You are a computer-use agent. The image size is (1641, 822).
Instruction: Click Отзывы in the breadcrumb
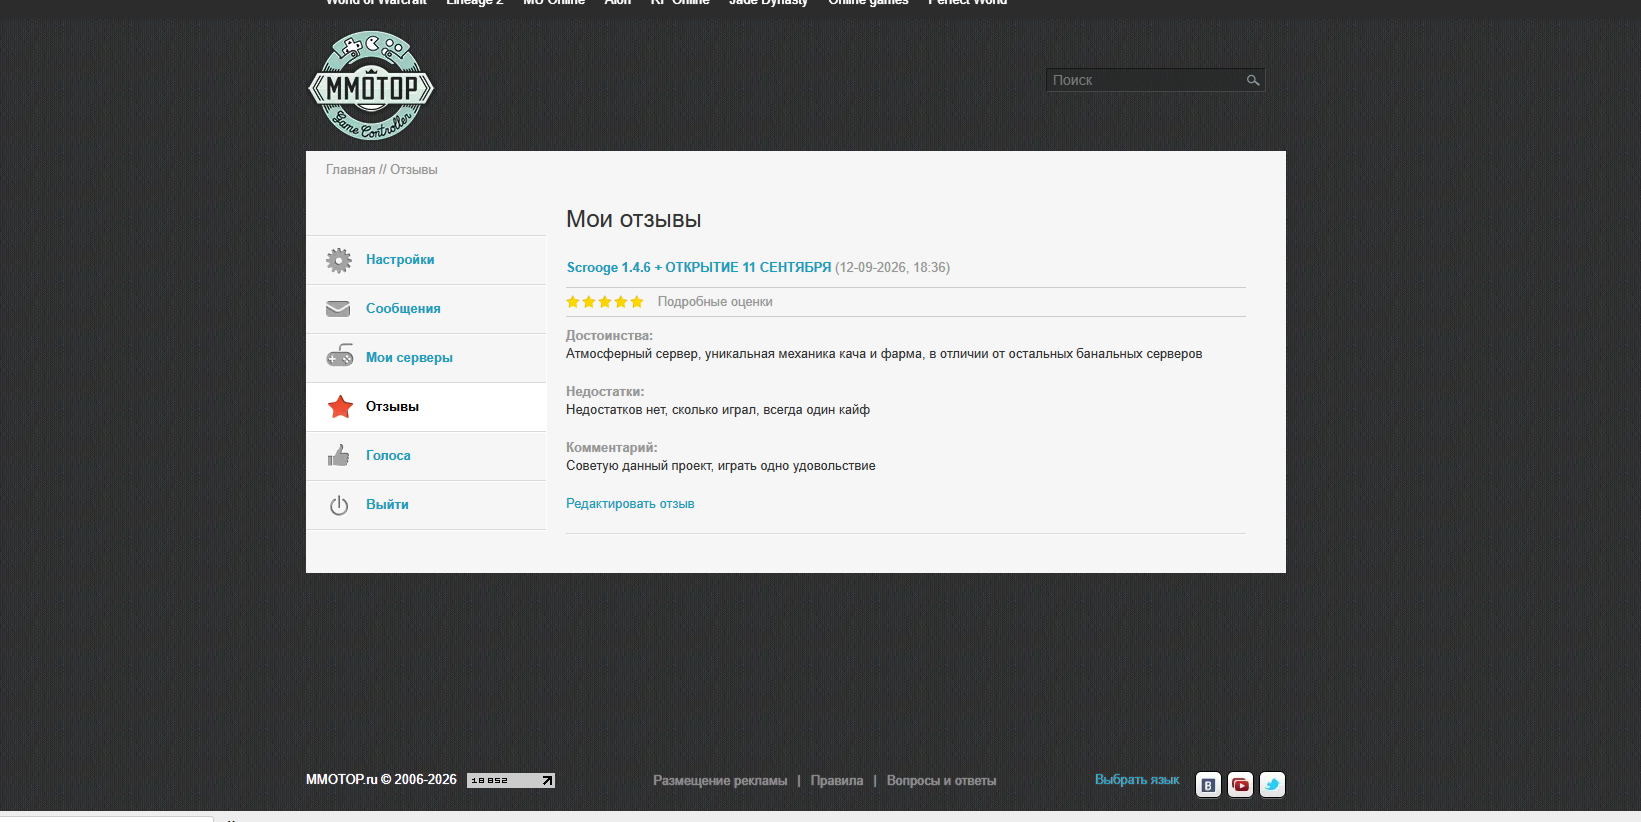coord(414,170)
